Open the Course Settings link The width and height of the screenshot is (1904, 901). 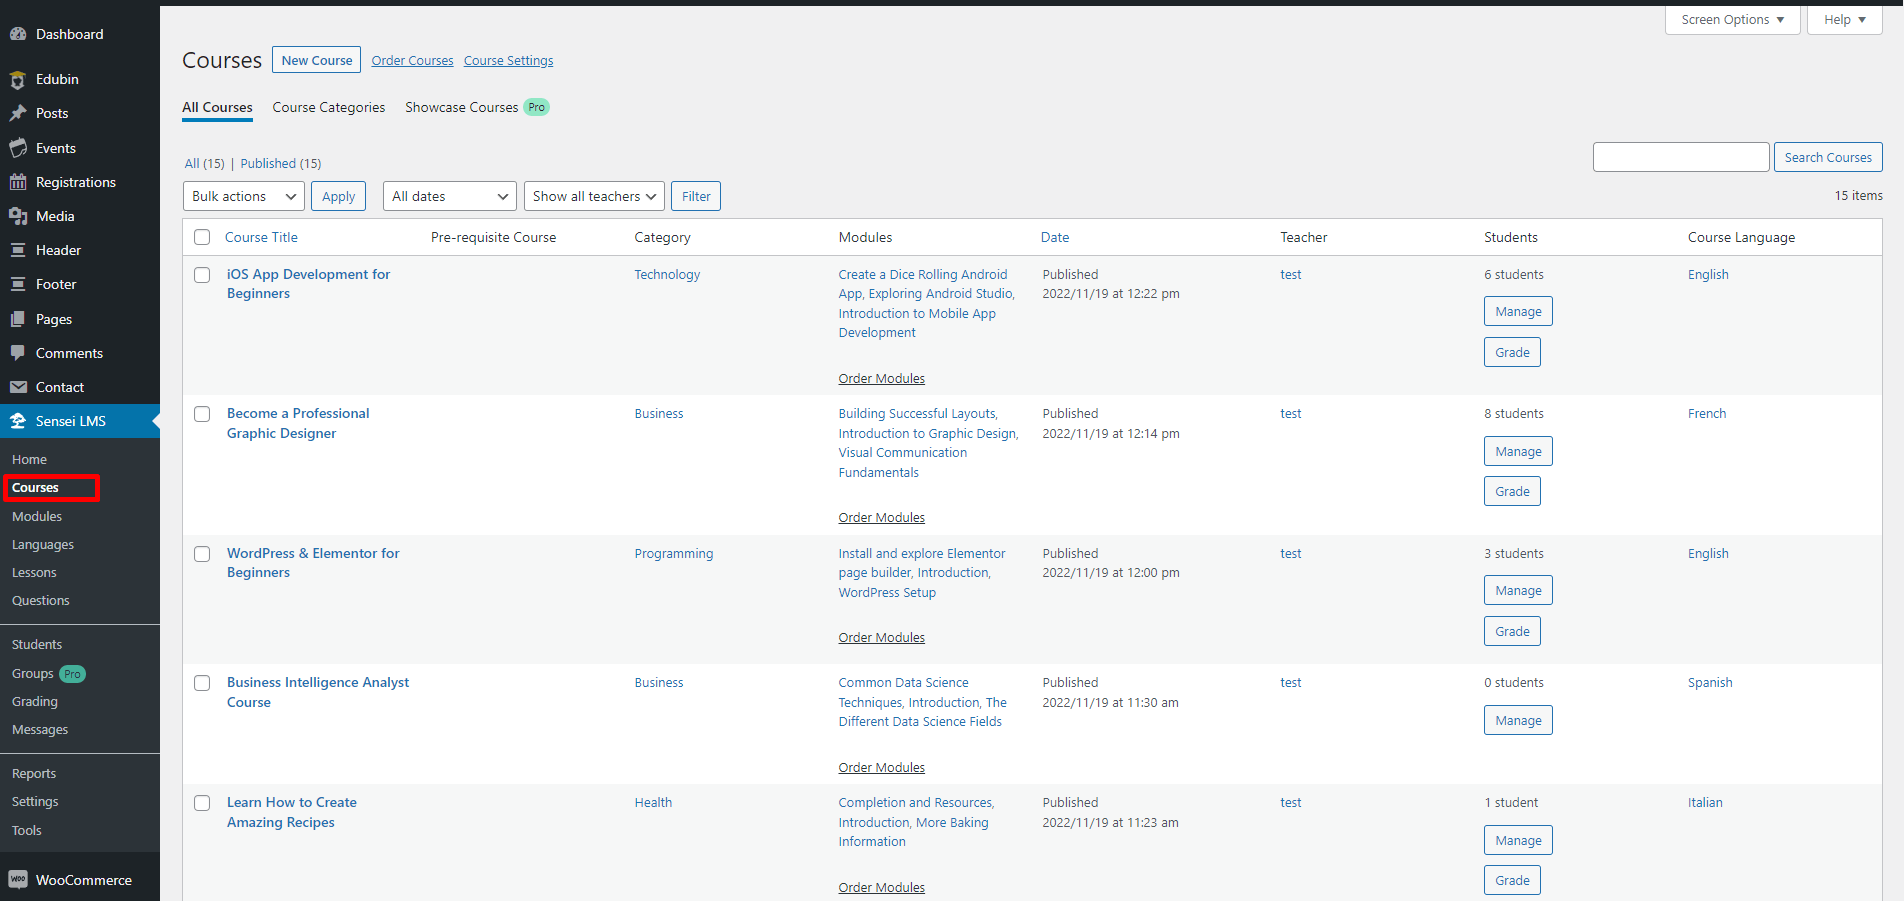(508, 61)
